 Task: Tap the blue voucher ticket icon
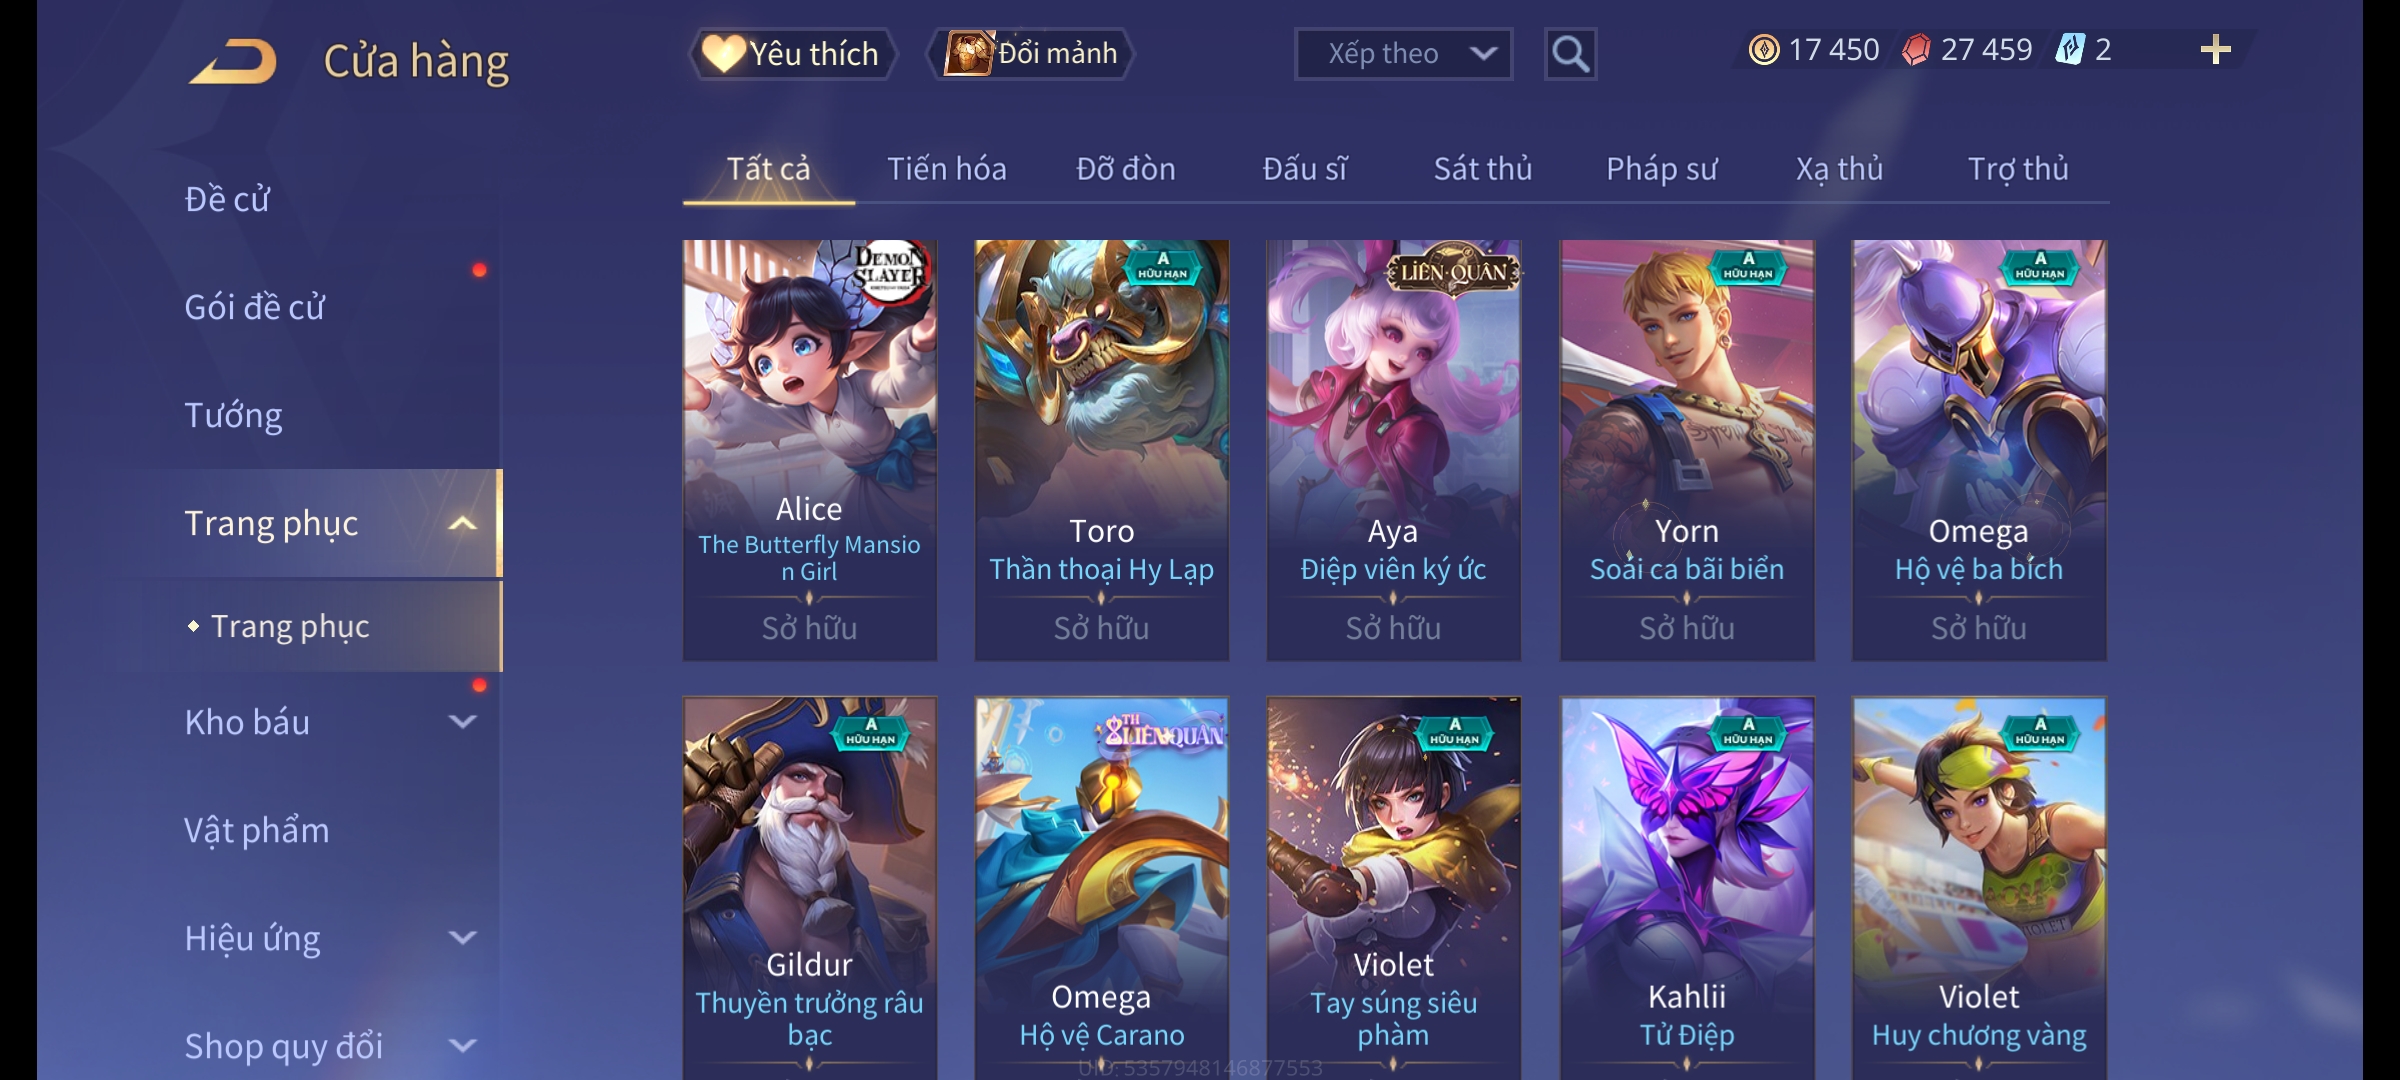coord(2069,50)
